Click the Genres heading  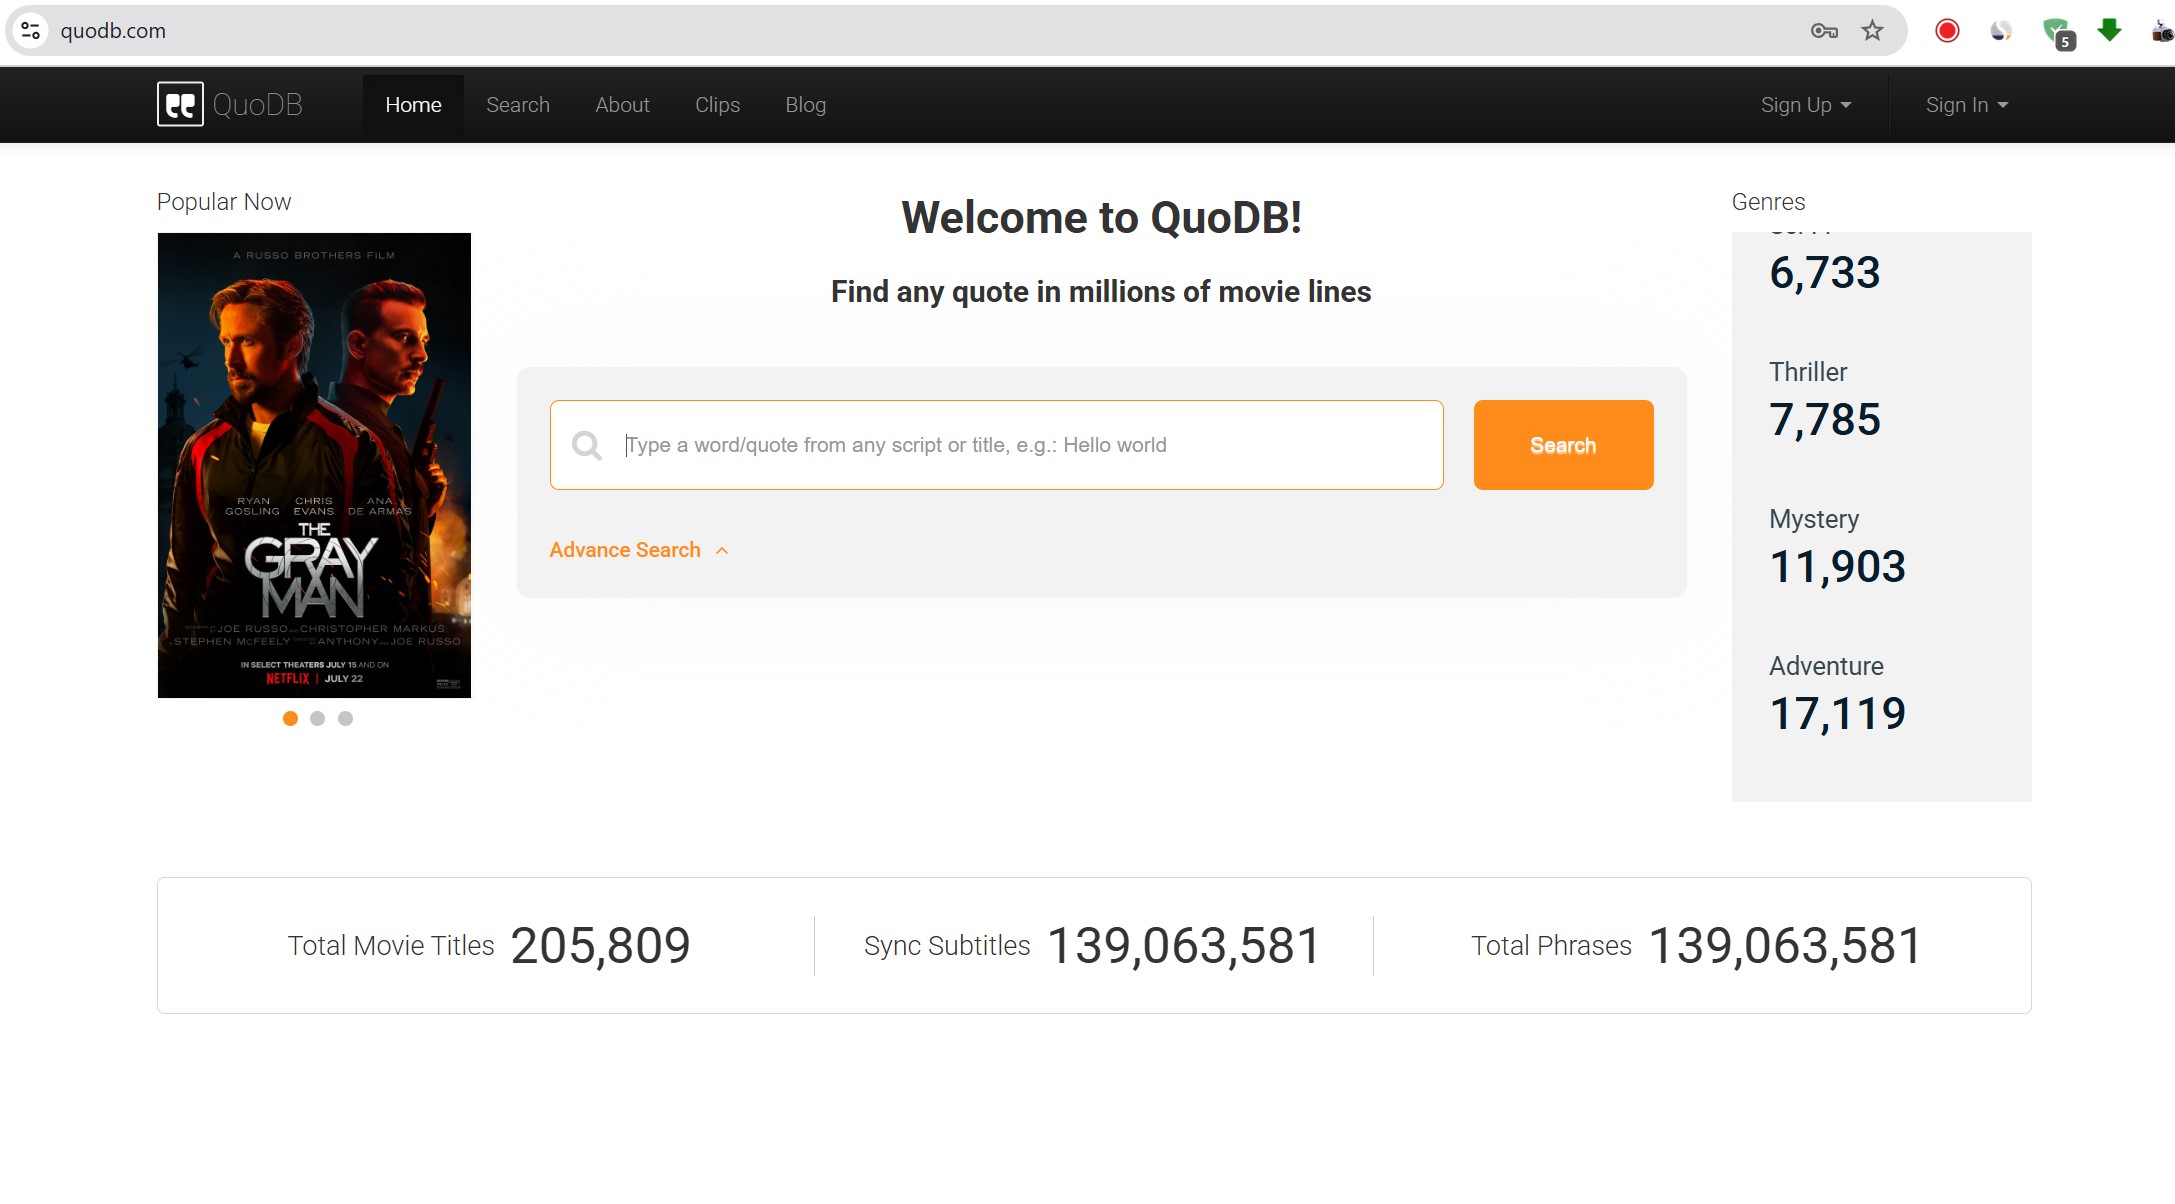(x=1768, y=202)
